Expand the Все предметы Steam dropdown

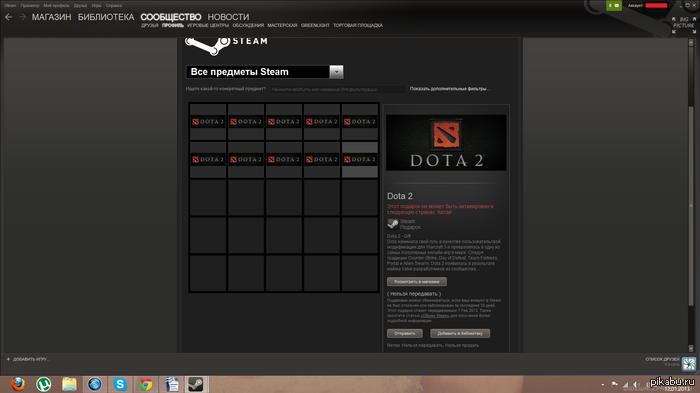[336, 72]
